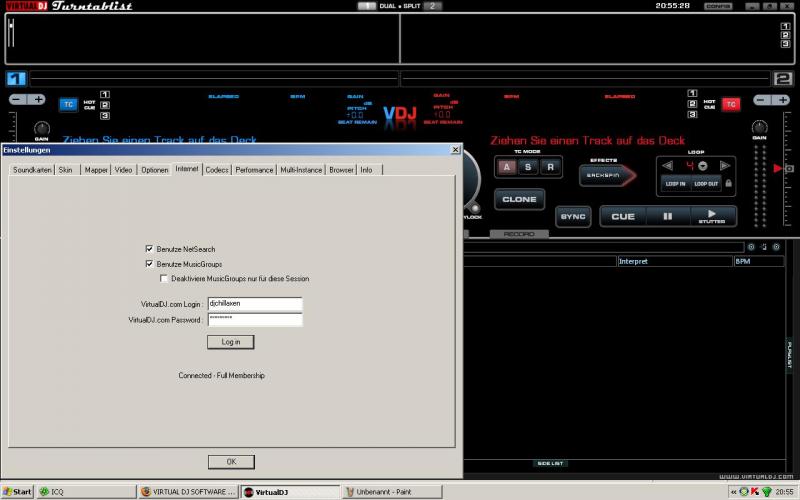This screenshot has width=800, height=500.
Task: Select TC mode R button
Action: click(x=550, y=167)
